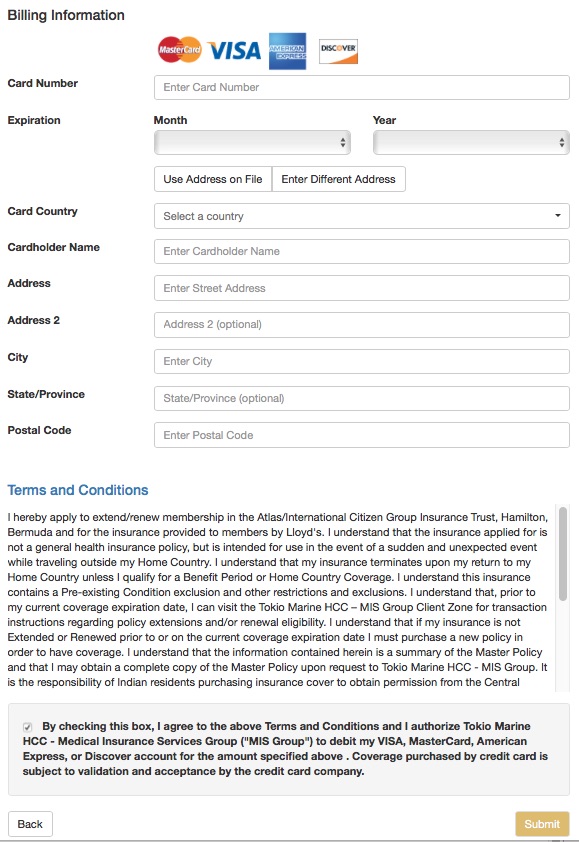Screen dimensions: 579x842
Task: Click the Address 2 optional field
Action: [361, 325]
